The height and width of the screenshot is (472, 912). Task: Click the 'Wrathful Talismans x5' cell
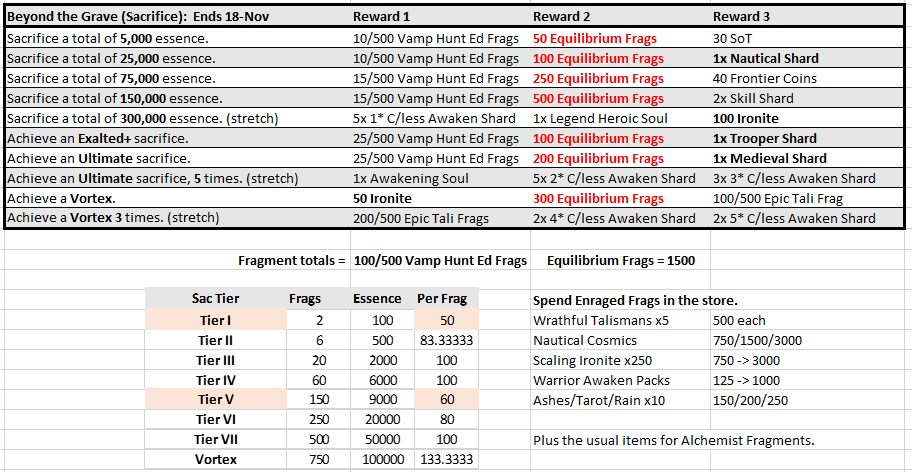pyautogui.click(x=619, y=320)
